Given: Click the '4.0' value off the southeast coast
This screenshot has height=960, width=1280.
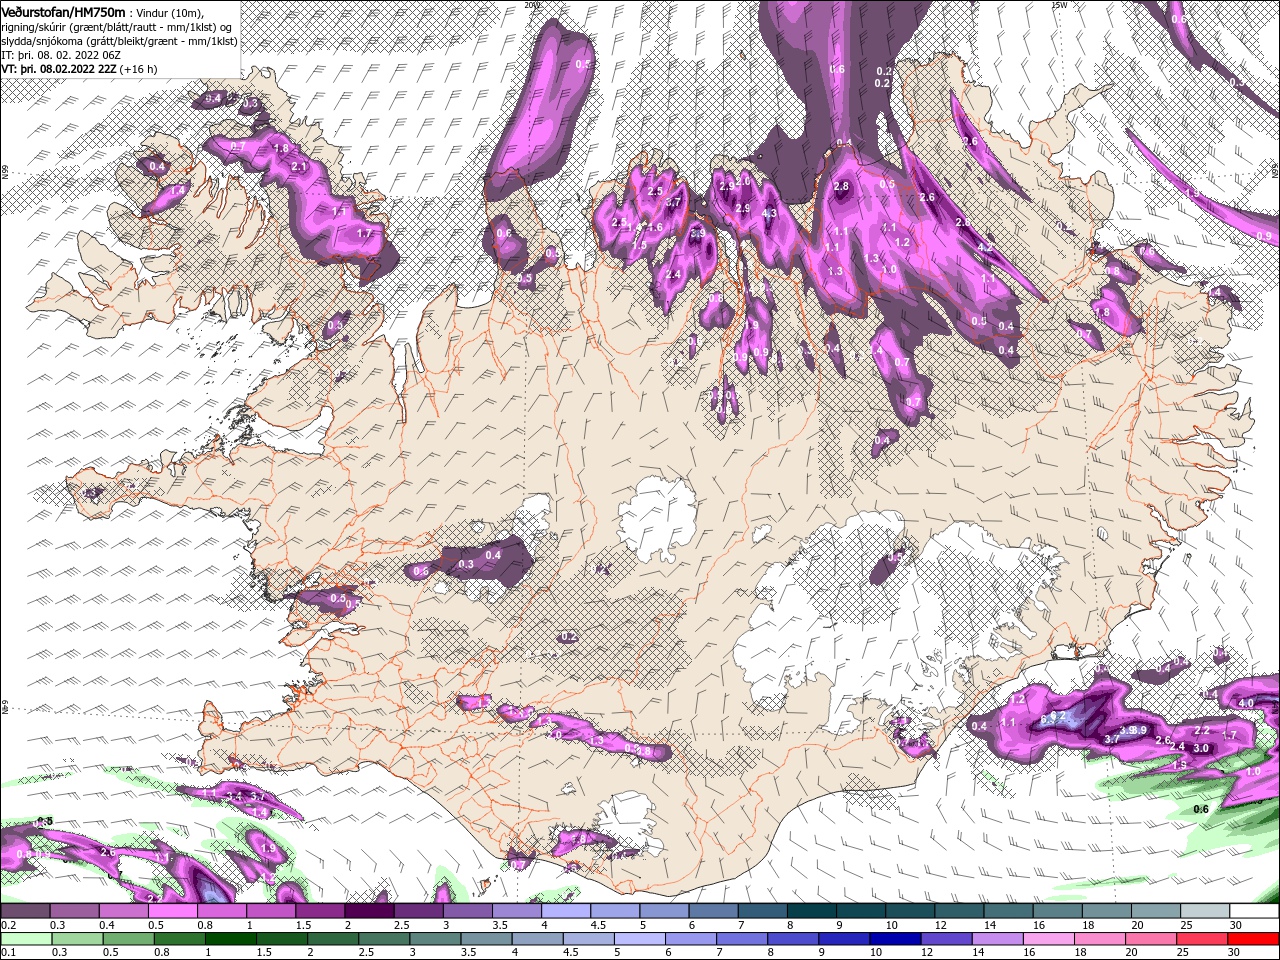Looking at the screenshot, I should click(1246, 703).
